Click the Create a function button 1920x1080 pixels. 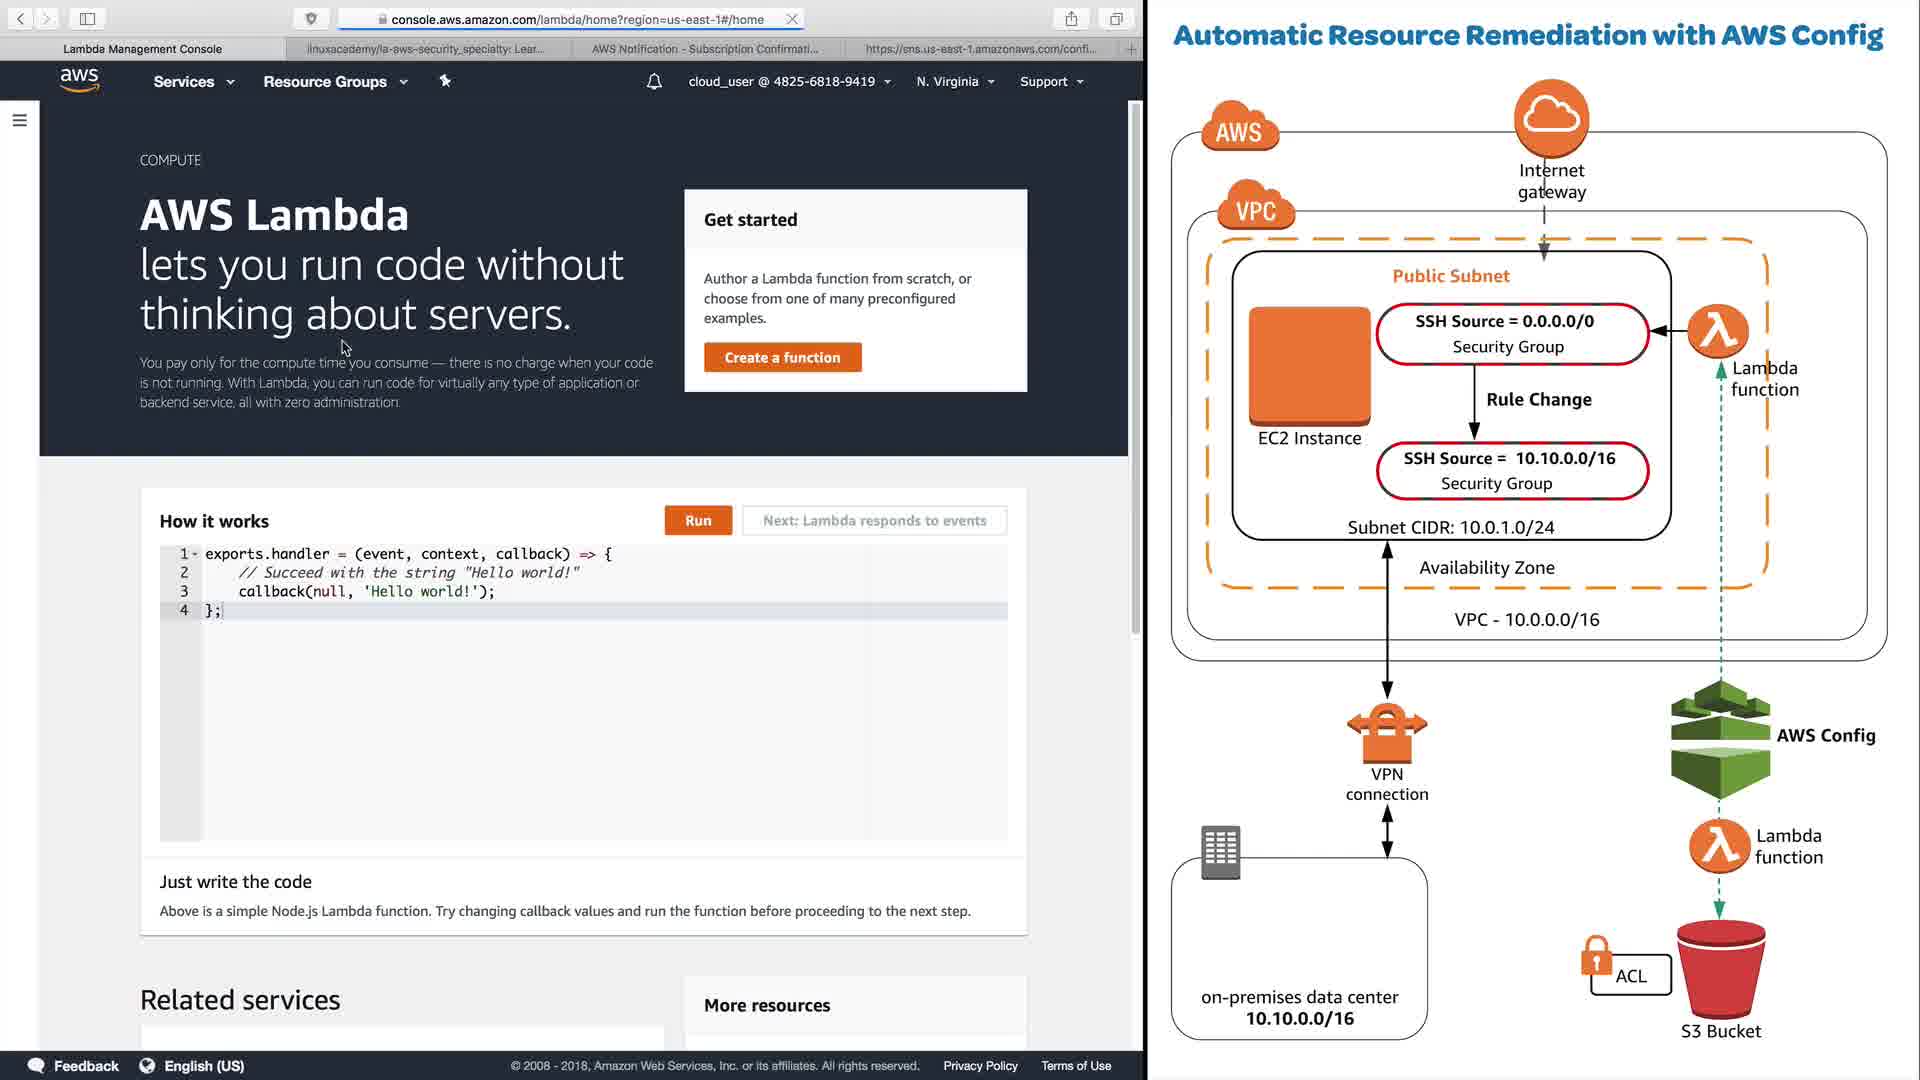(782, 358)
